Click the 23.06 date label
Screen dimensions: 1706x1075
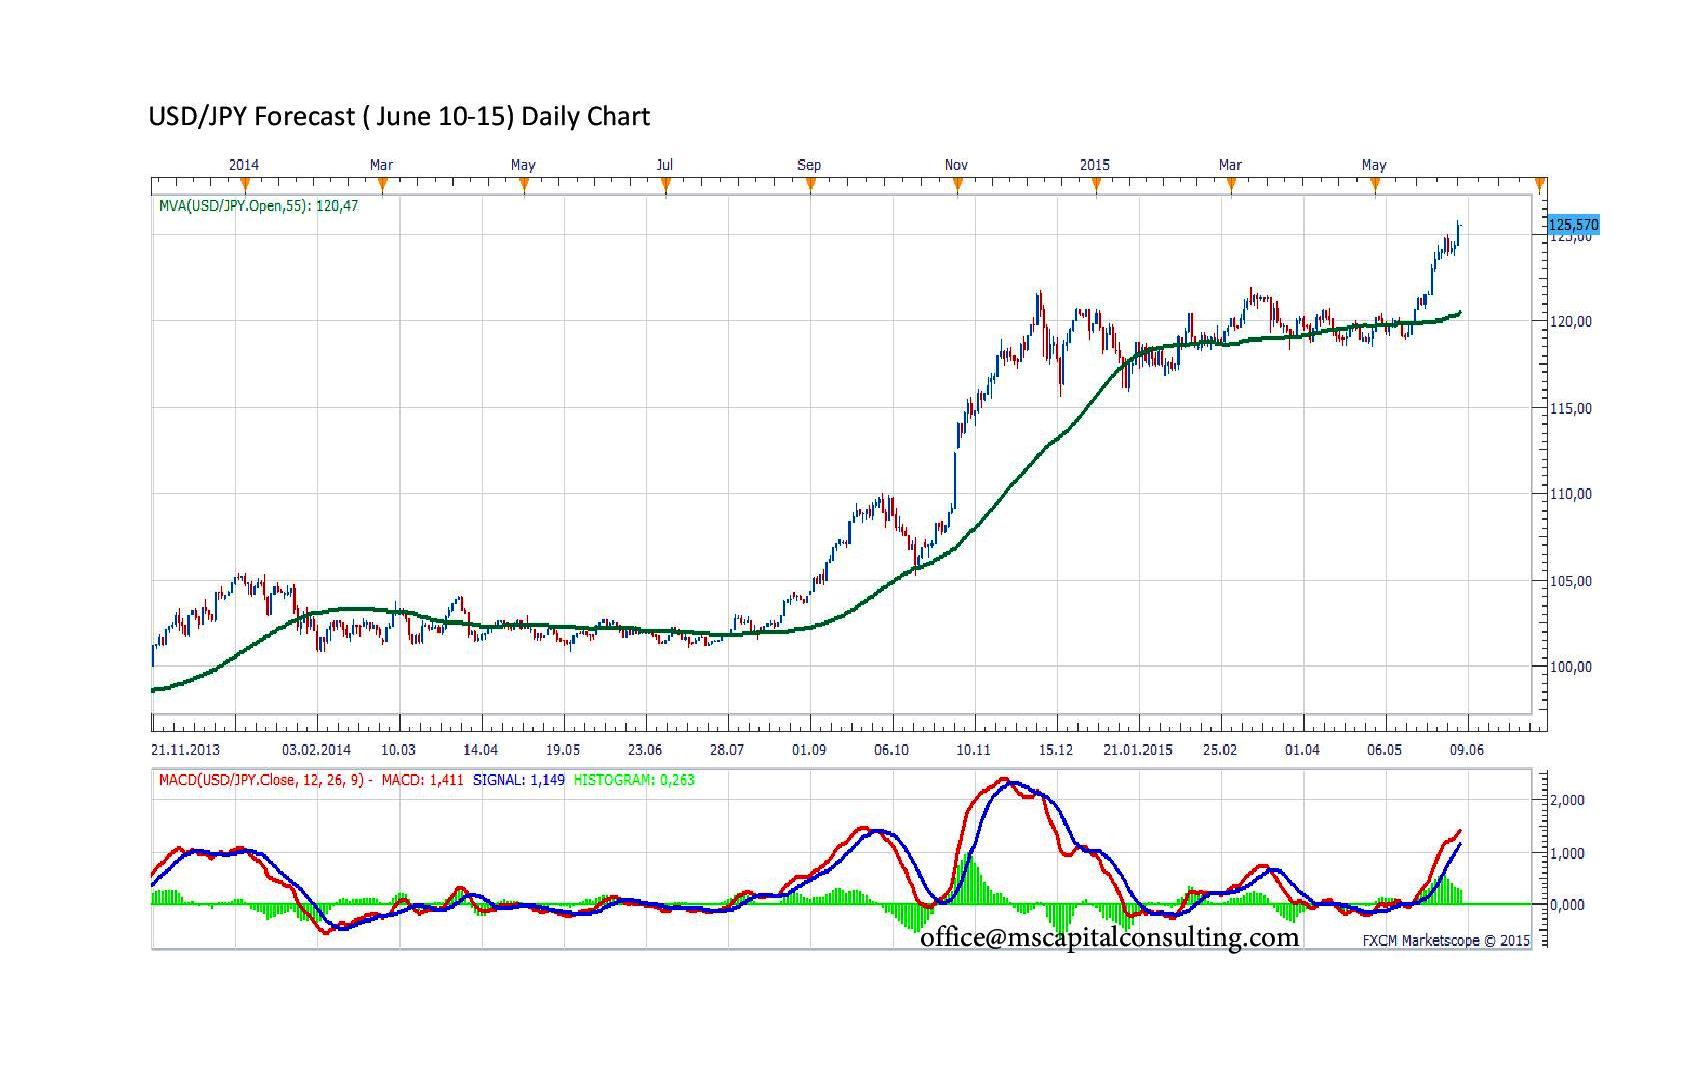pos(645,750)
